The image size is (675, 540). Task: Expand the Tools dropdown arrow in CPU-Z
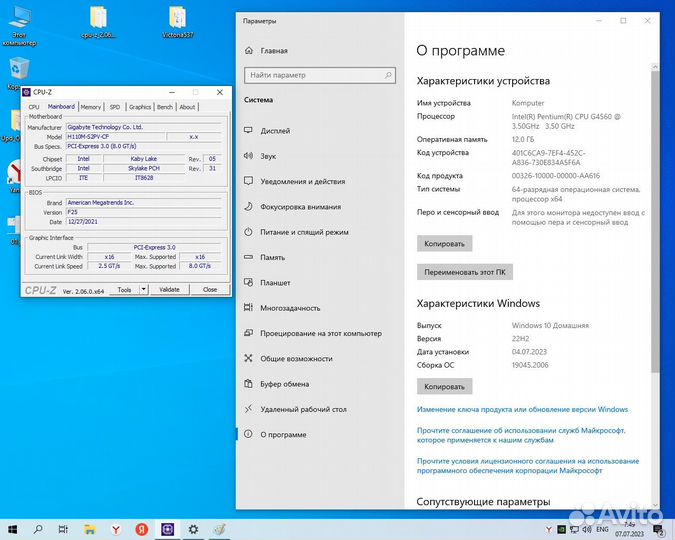click(144, 289)
